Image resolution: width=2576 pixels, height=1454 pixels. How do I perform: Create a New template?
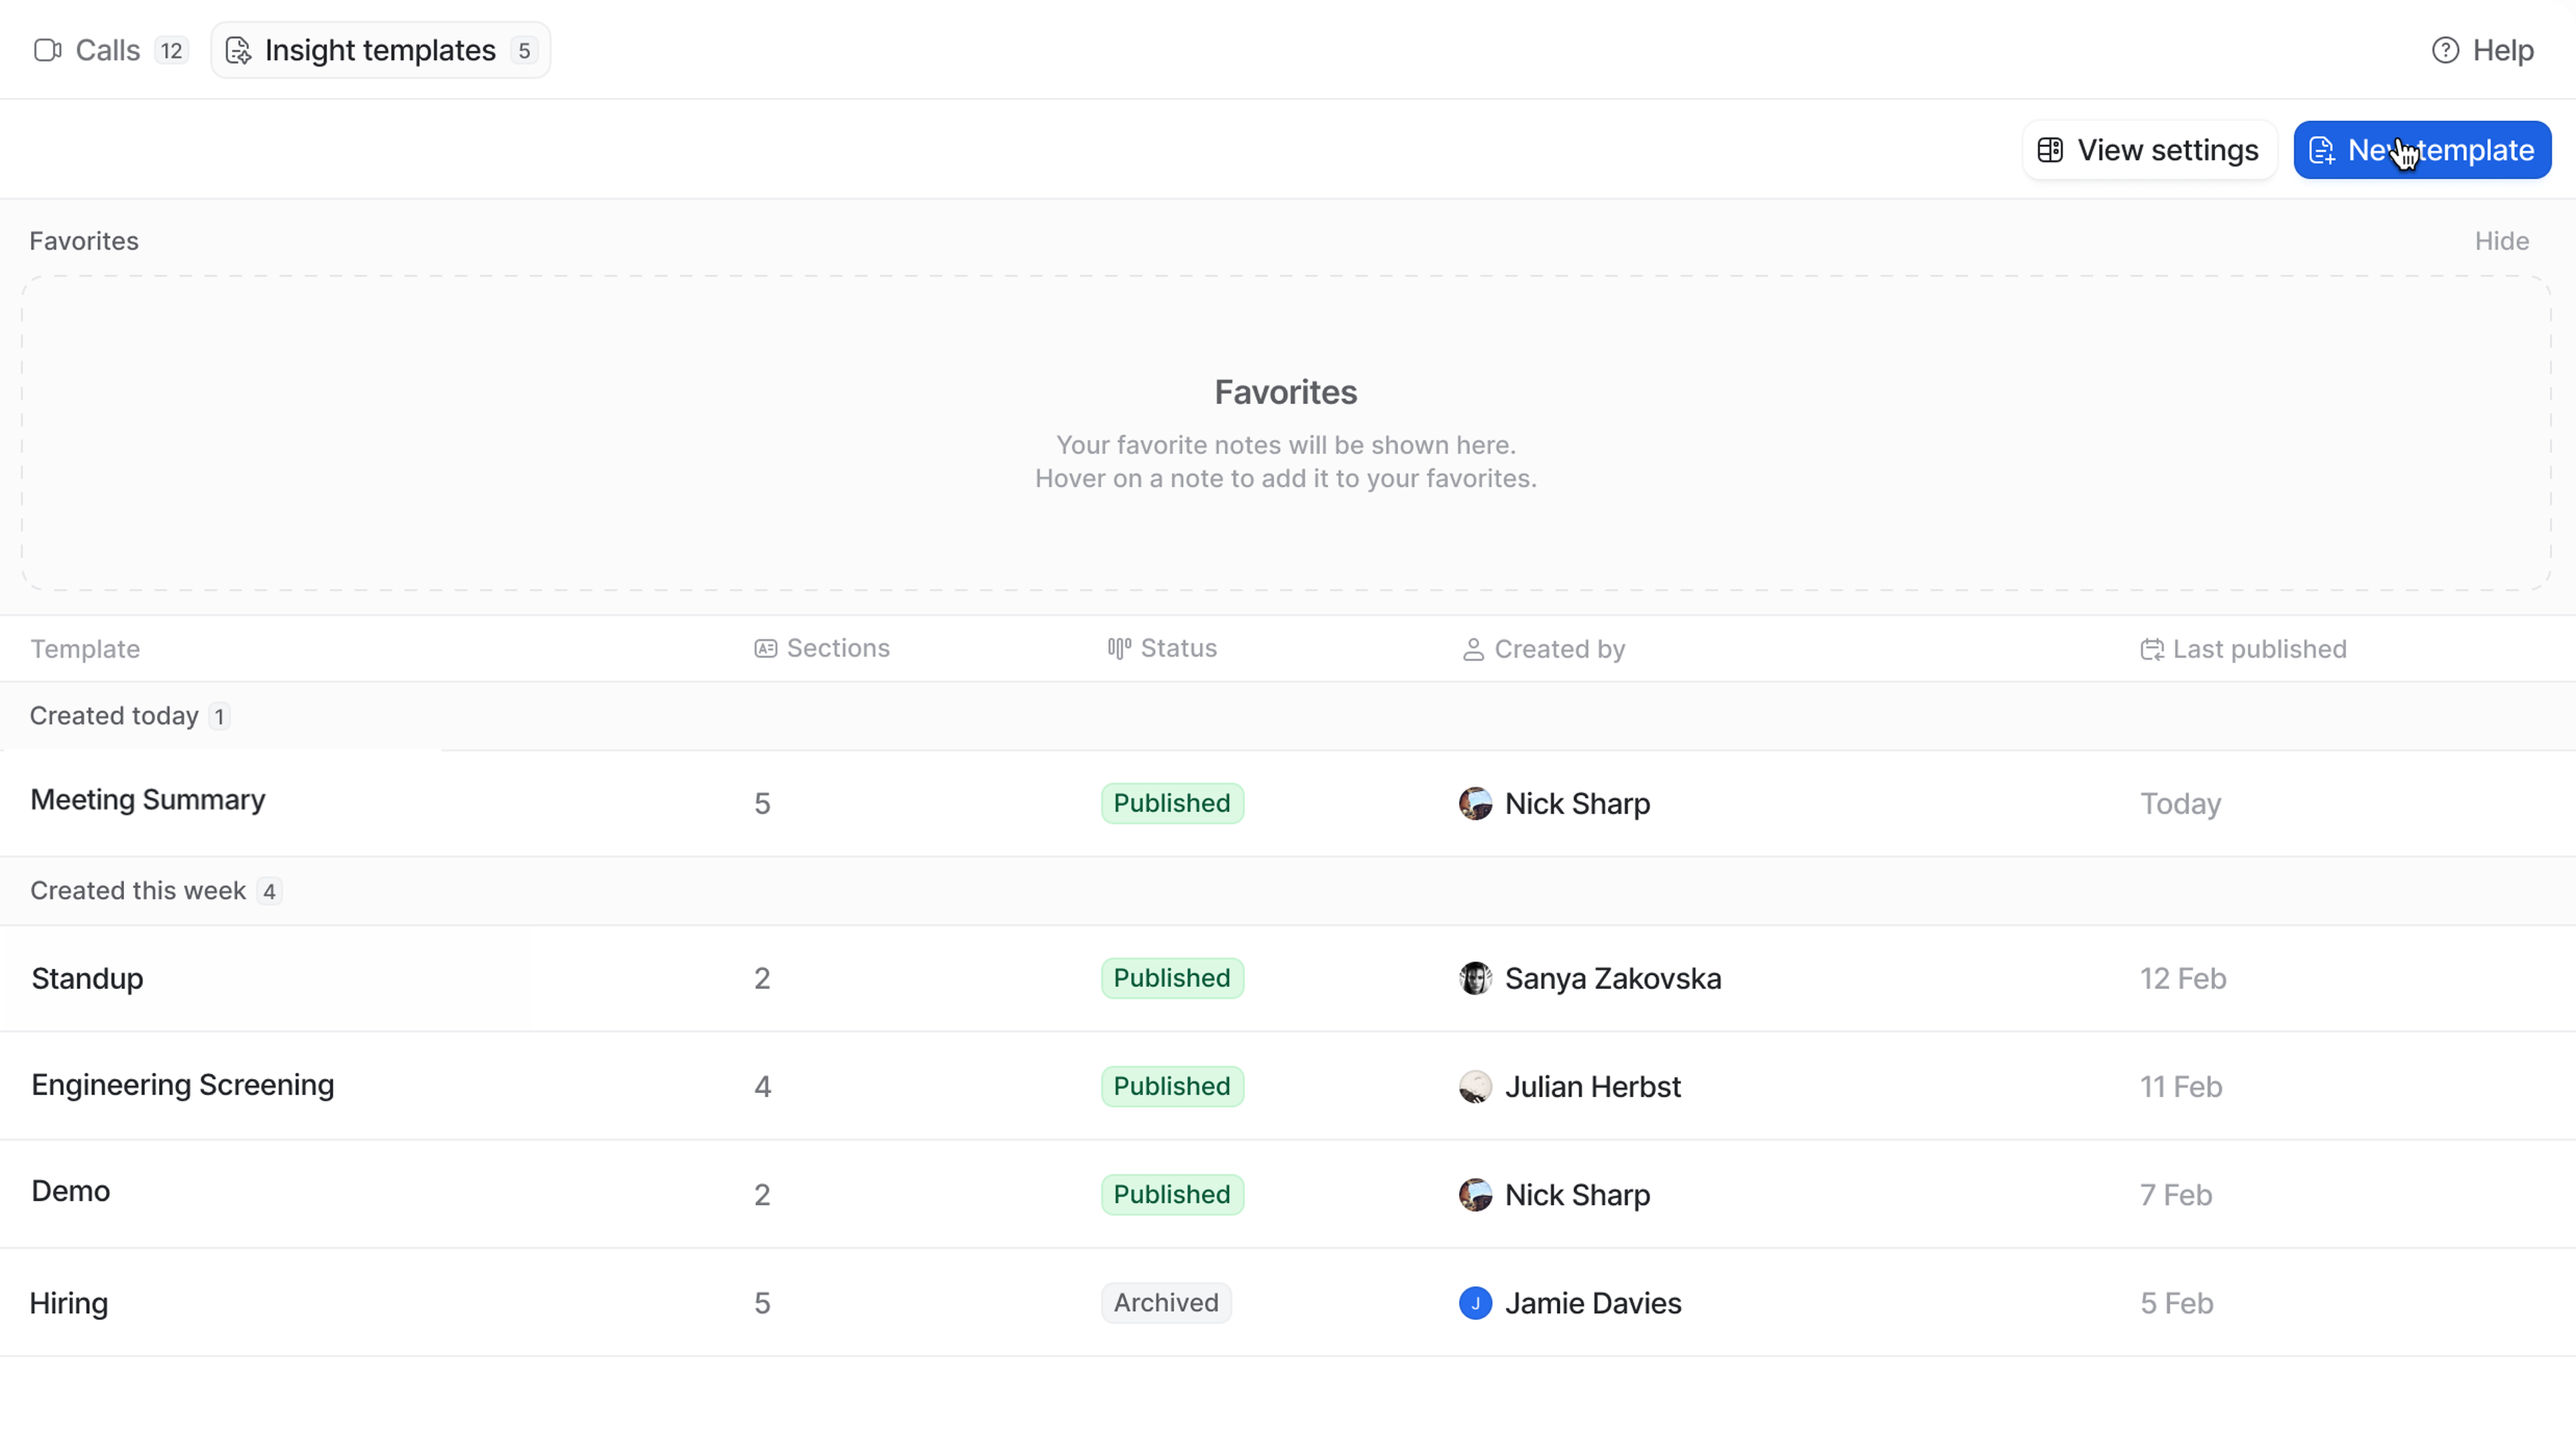click(2421, 150)
